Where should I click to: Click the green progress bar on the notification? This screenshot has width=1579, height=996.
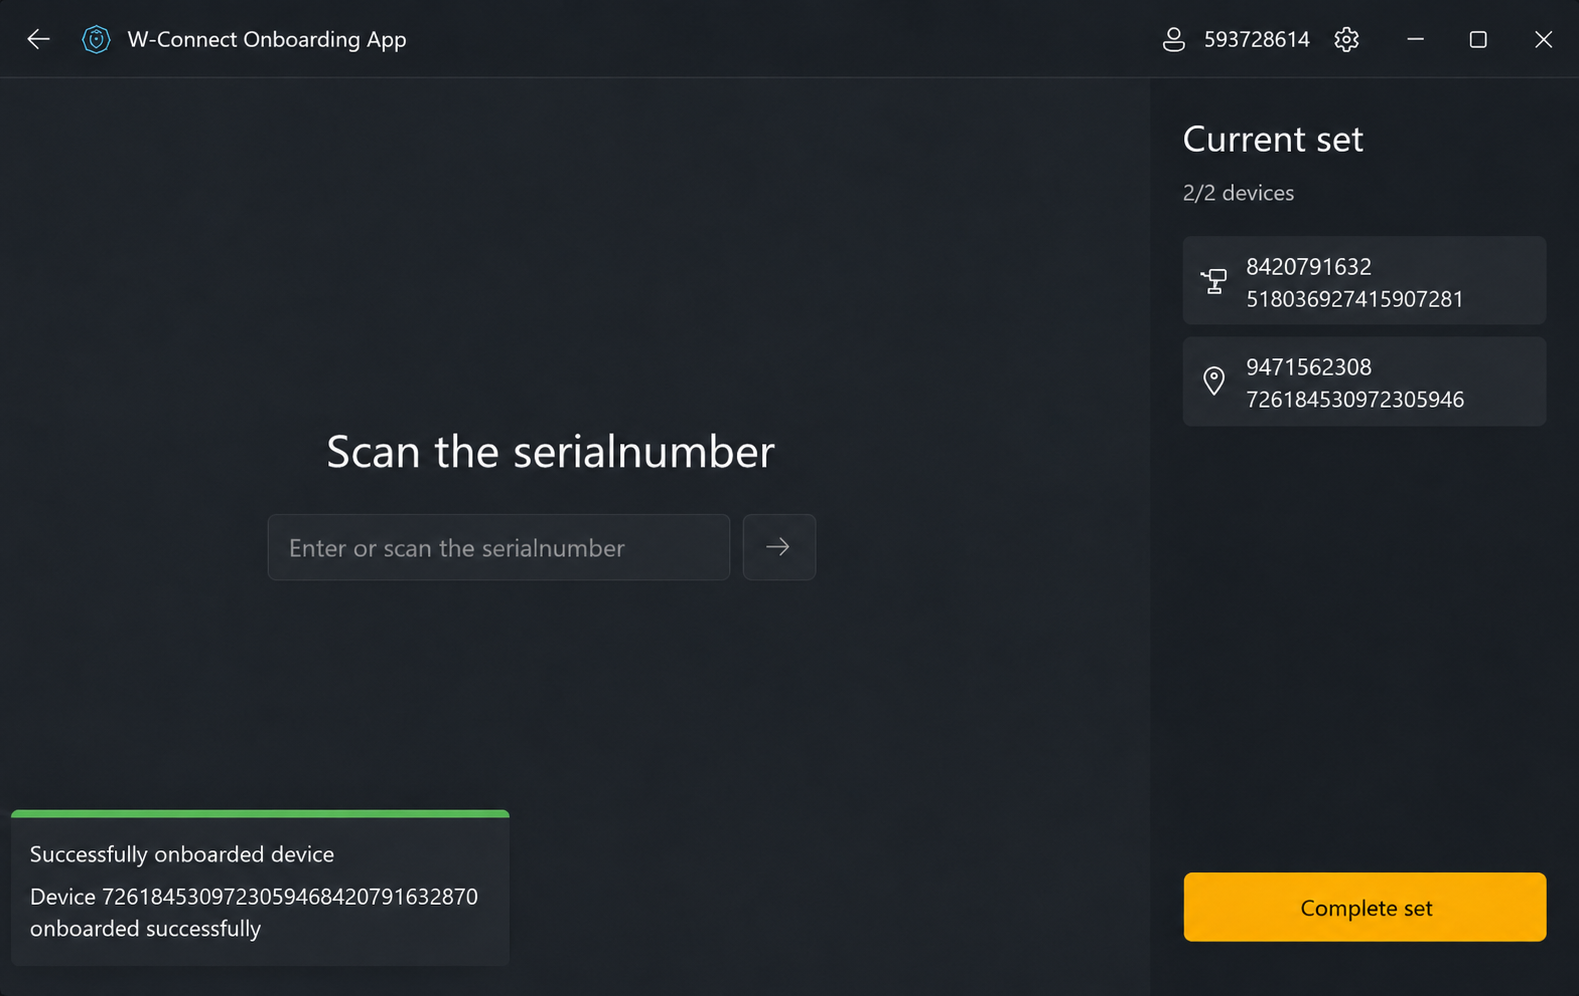[x=260, y=814]
